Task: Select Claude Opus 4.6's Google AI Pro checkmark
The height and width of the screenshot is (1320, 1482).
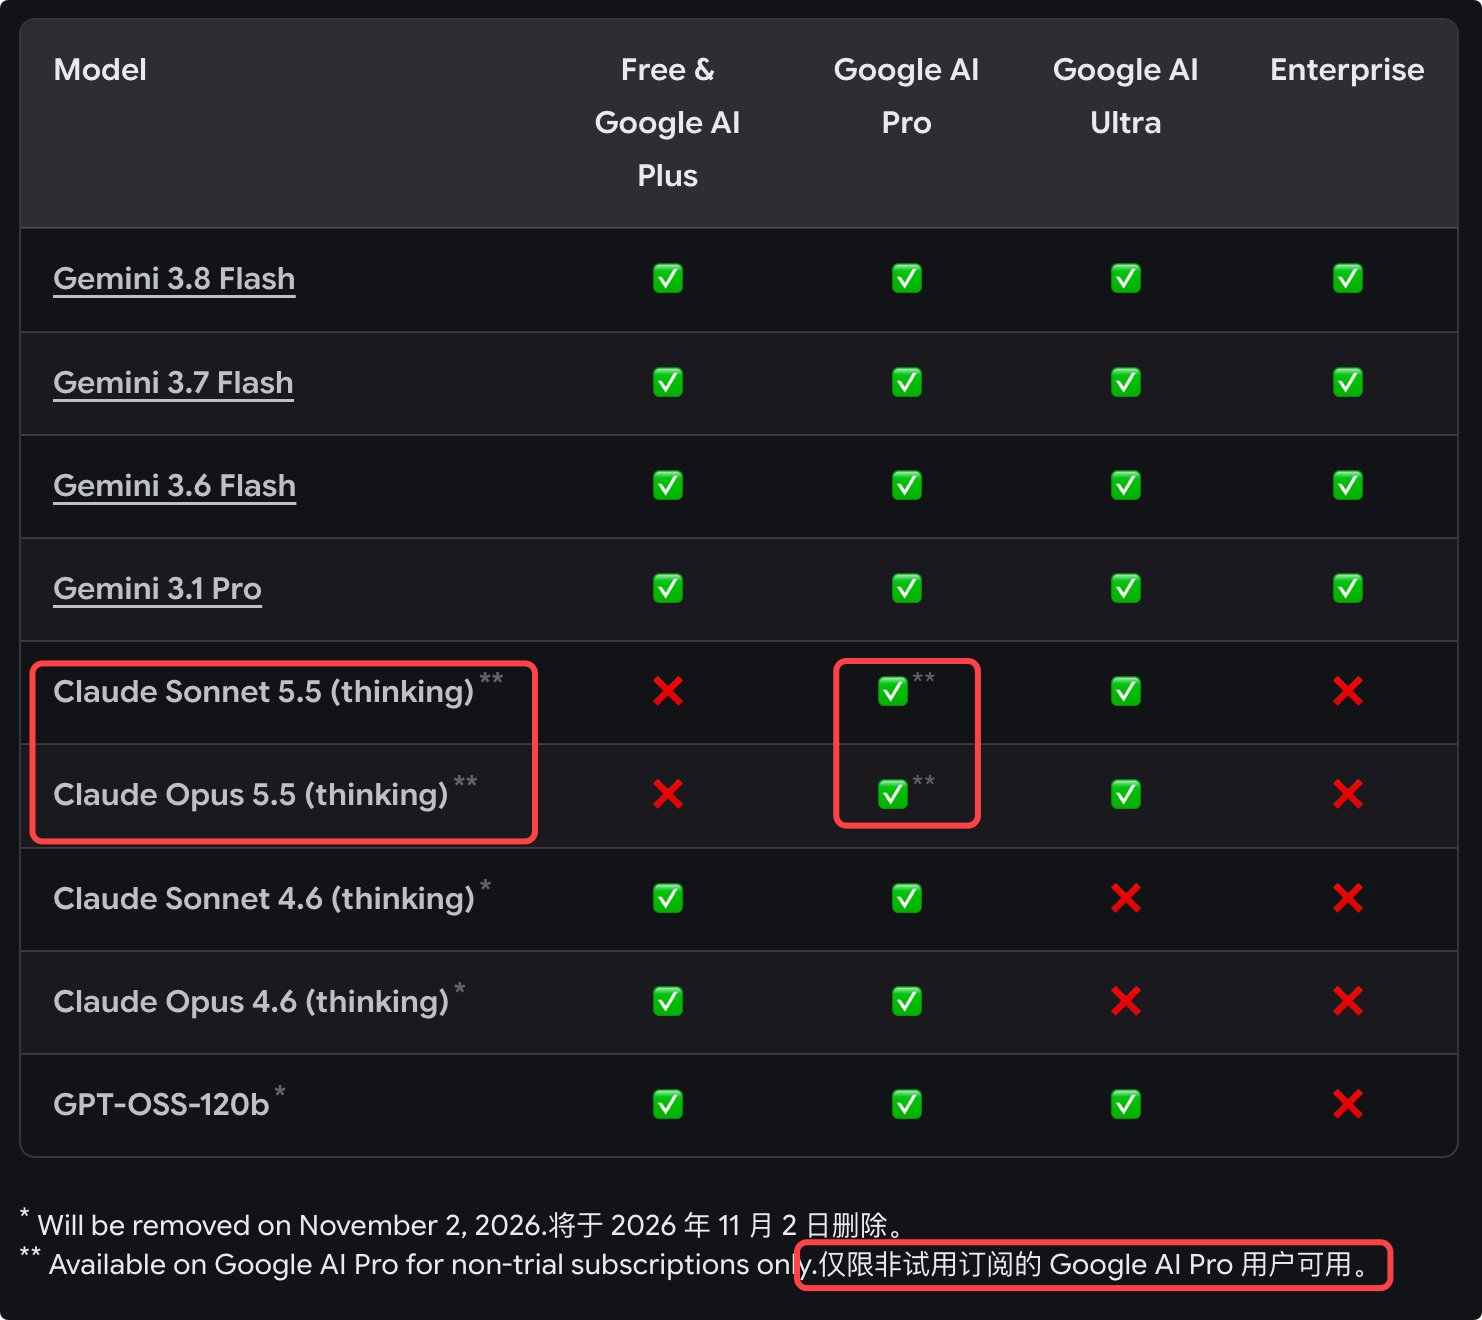Action: point(907,1001)
